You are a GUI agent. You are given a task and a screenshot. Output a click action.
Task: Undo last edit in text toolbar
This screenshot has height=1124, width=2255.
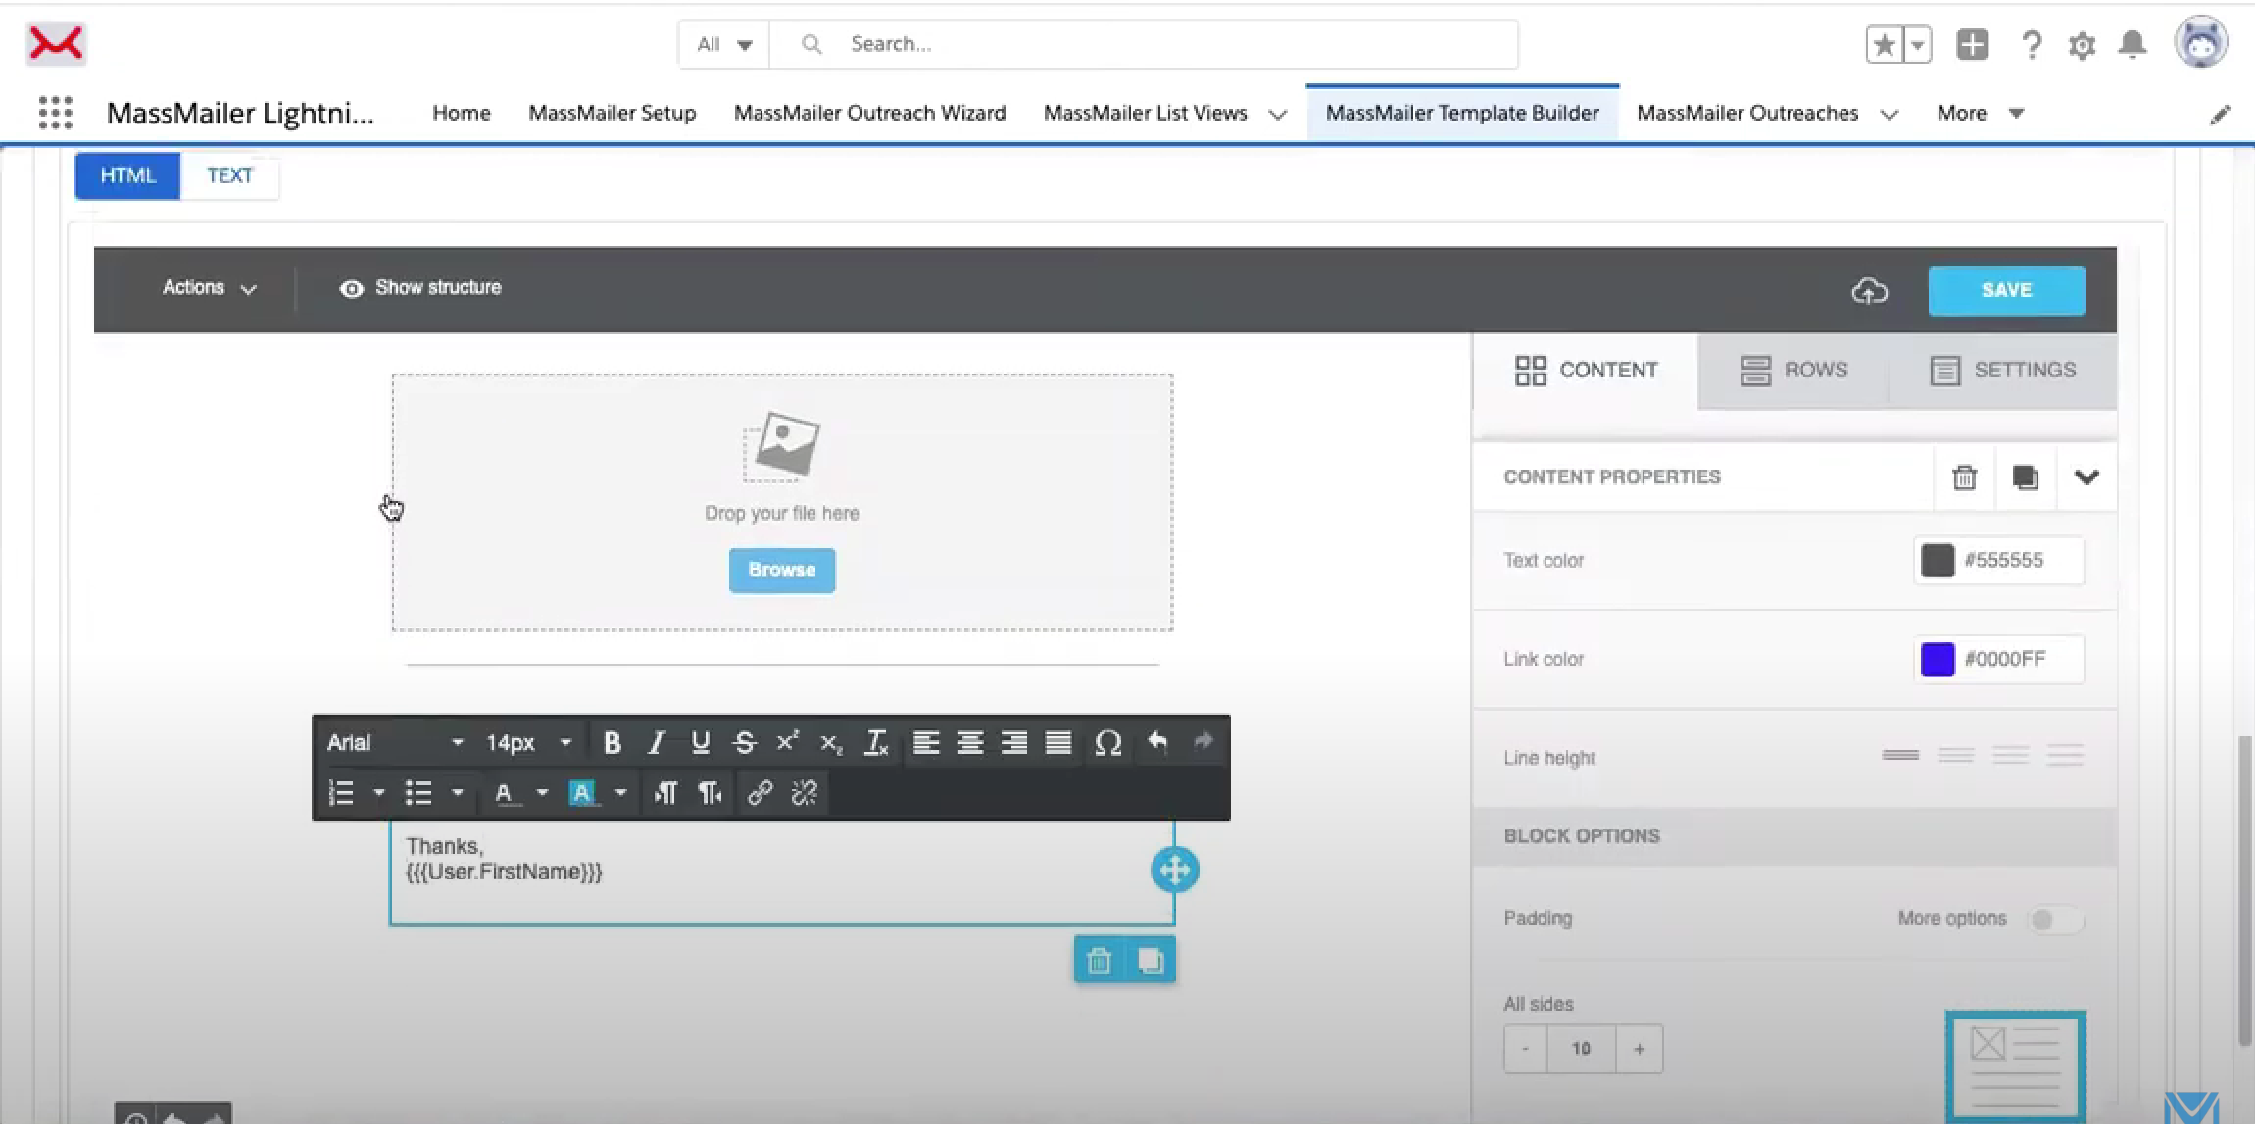1157,742
